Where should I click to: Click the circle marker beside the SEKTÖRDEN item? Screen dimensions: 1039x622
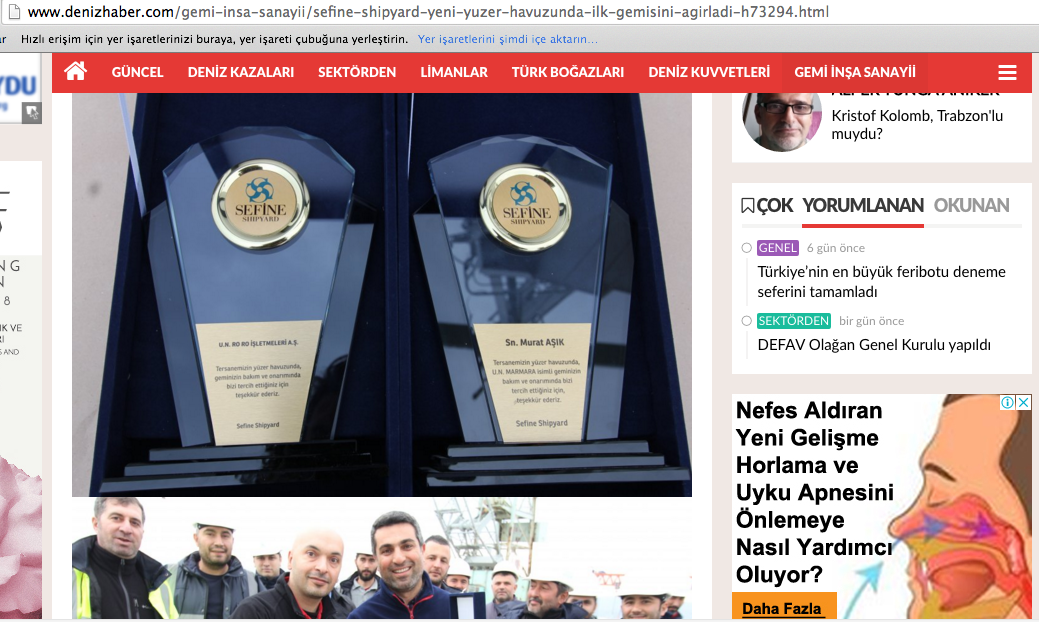746,321
